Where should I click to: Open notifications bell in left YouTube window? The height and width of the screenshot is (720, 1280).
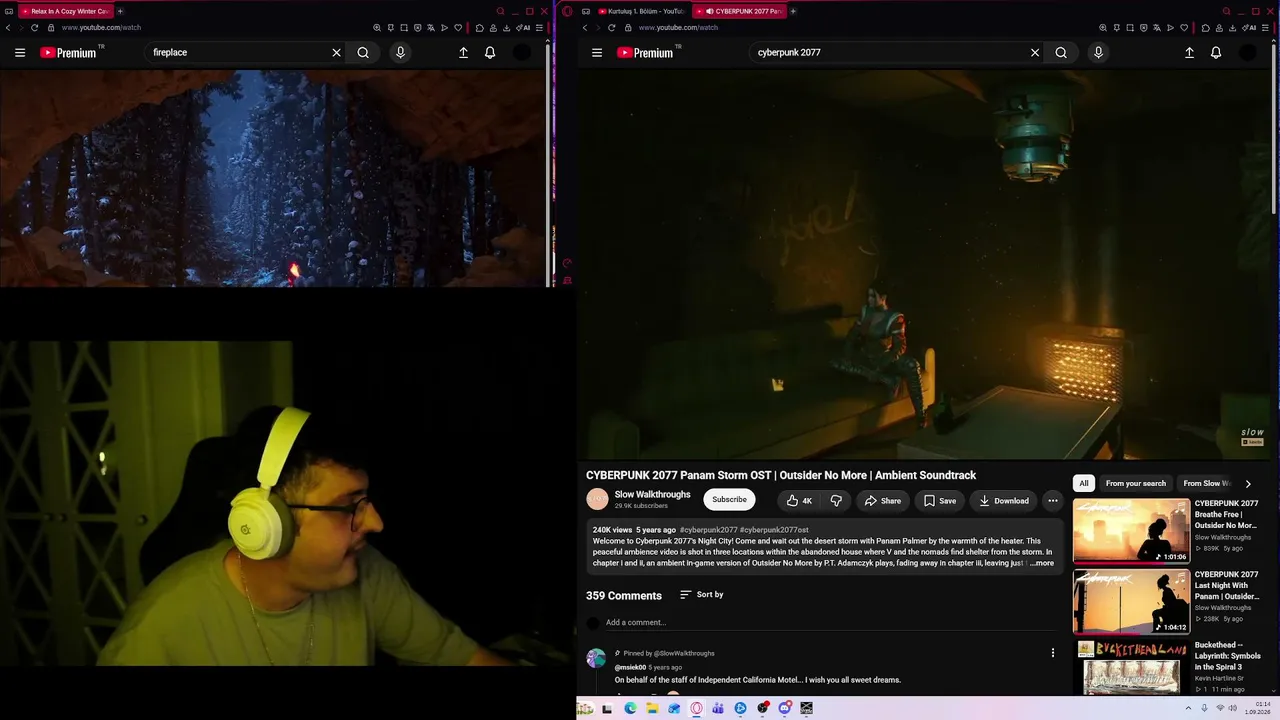click(490, 53)
